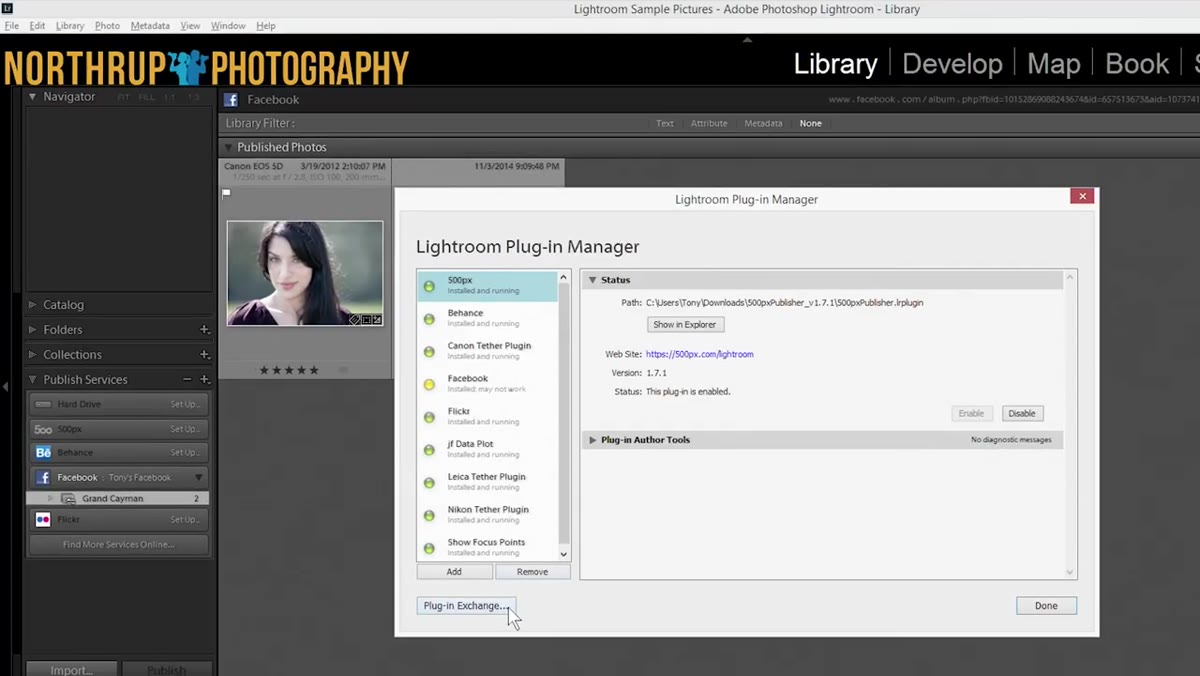Screen dimensions: 1200x676
Task: Click the Show Focus Points status dot
Action: click(x=429, y=548)
